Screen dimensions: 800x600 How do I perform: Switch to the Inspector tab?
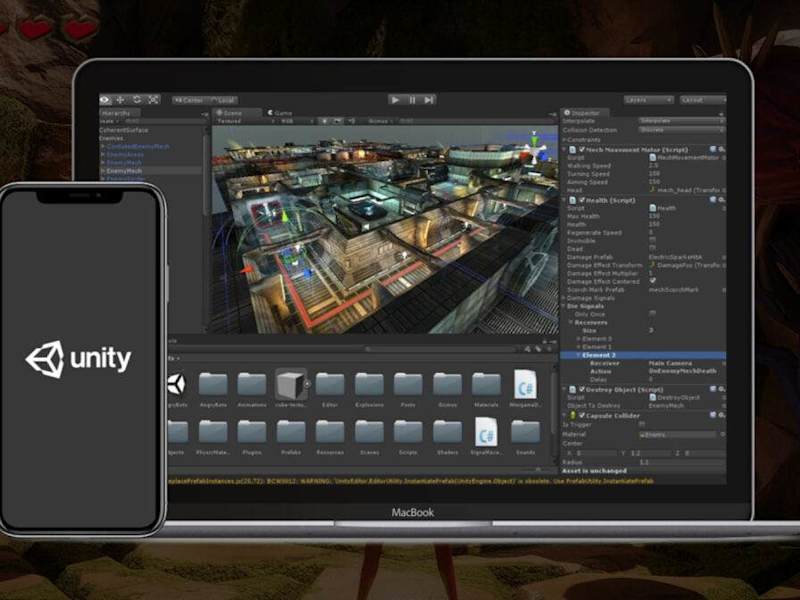tap(583, 113)
